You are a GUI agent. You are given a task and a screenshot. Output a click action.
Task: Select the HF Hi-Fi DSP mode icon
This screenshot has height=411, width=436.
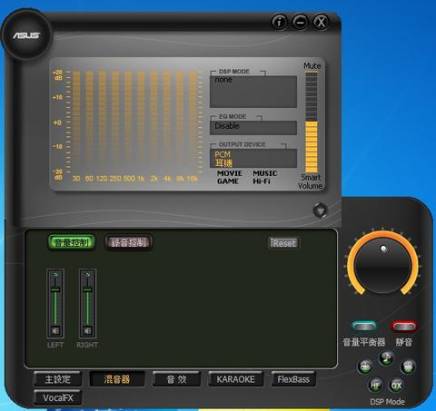tap(376, 385)
